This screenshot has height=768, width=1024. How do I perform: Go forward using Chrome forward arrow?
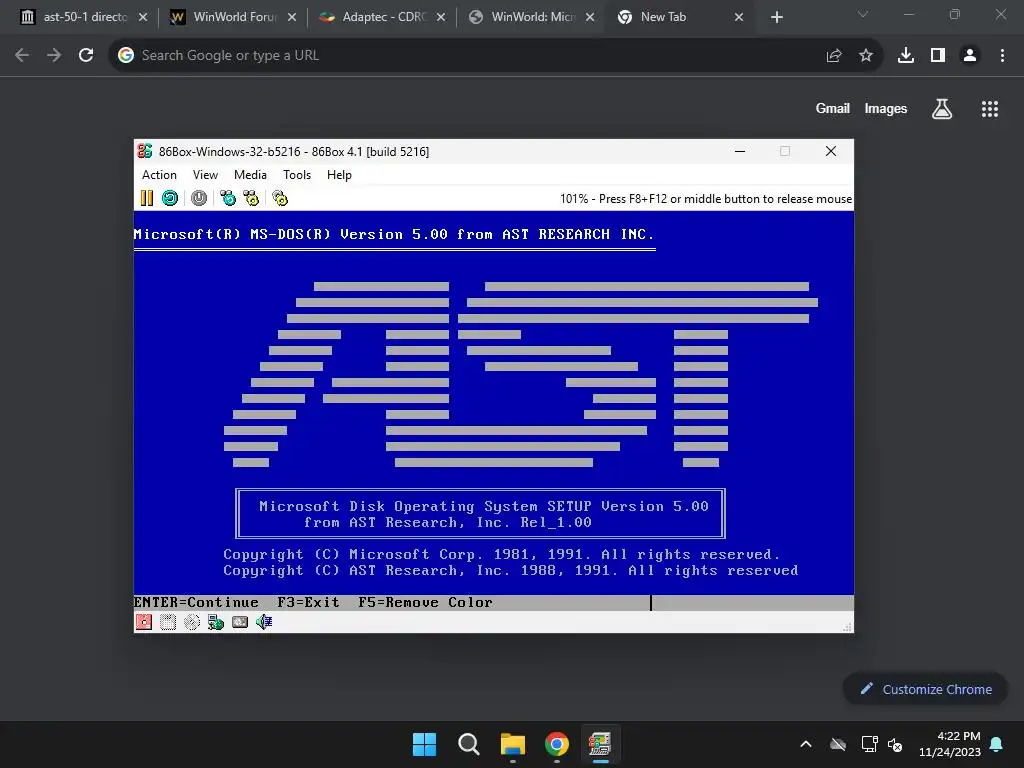[x=54, y=56]
